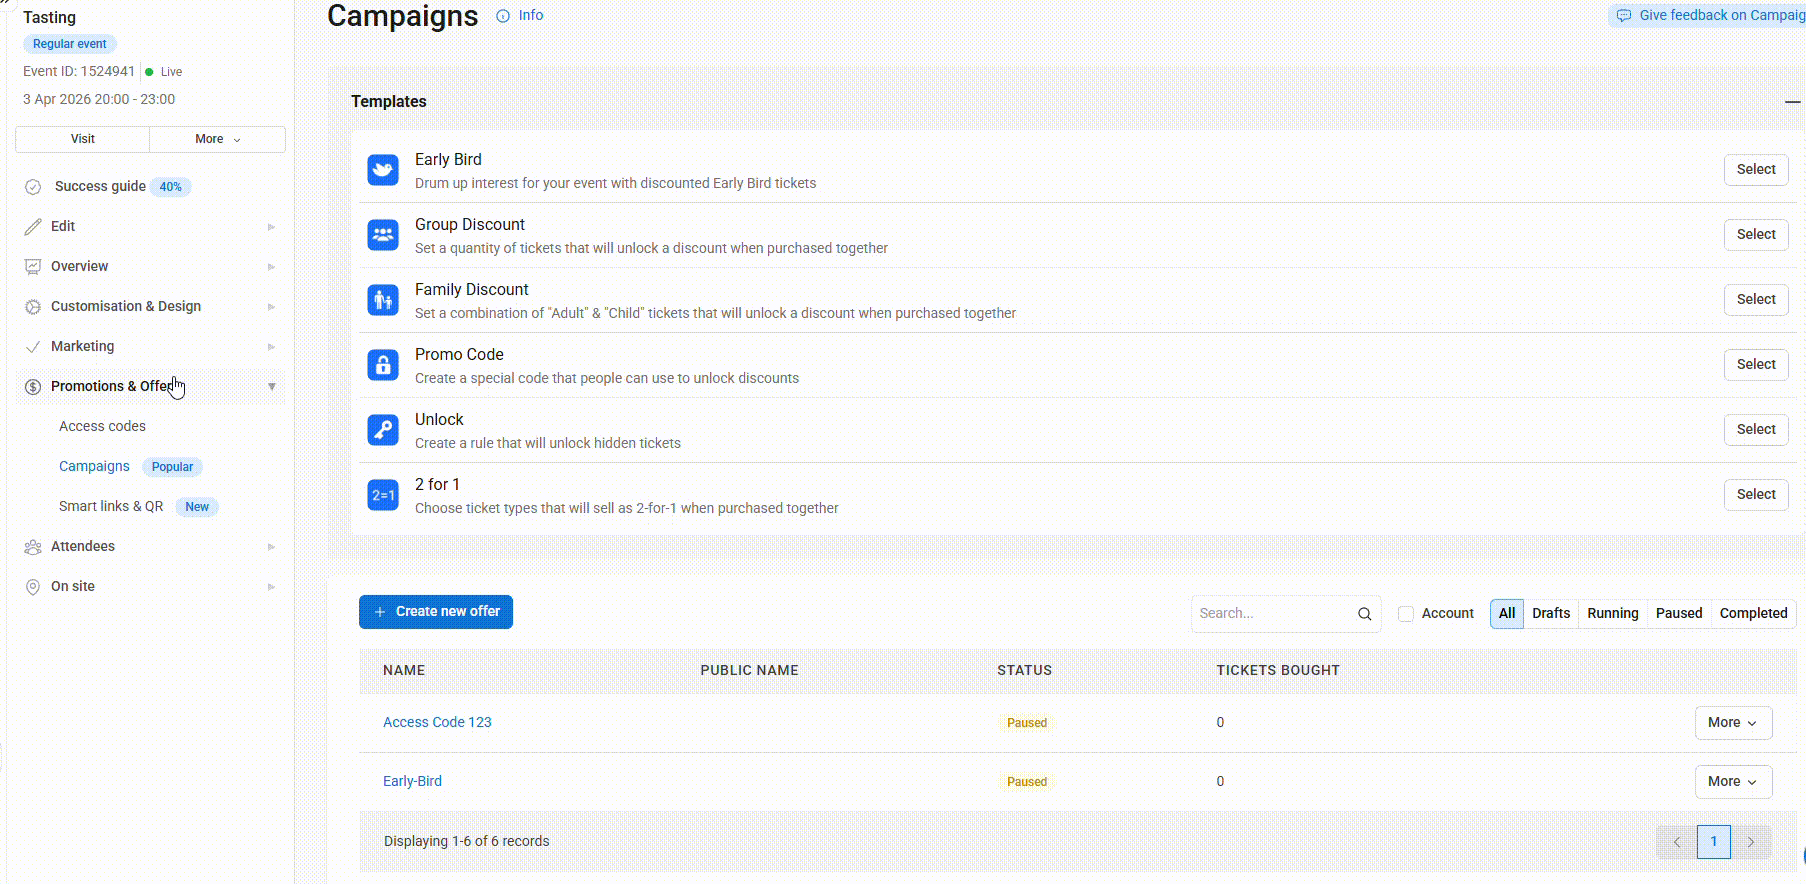Viewport: 1806px width, 884px height.
Task: Click Paused status of Access Code 123
Action: point(1027,723)
